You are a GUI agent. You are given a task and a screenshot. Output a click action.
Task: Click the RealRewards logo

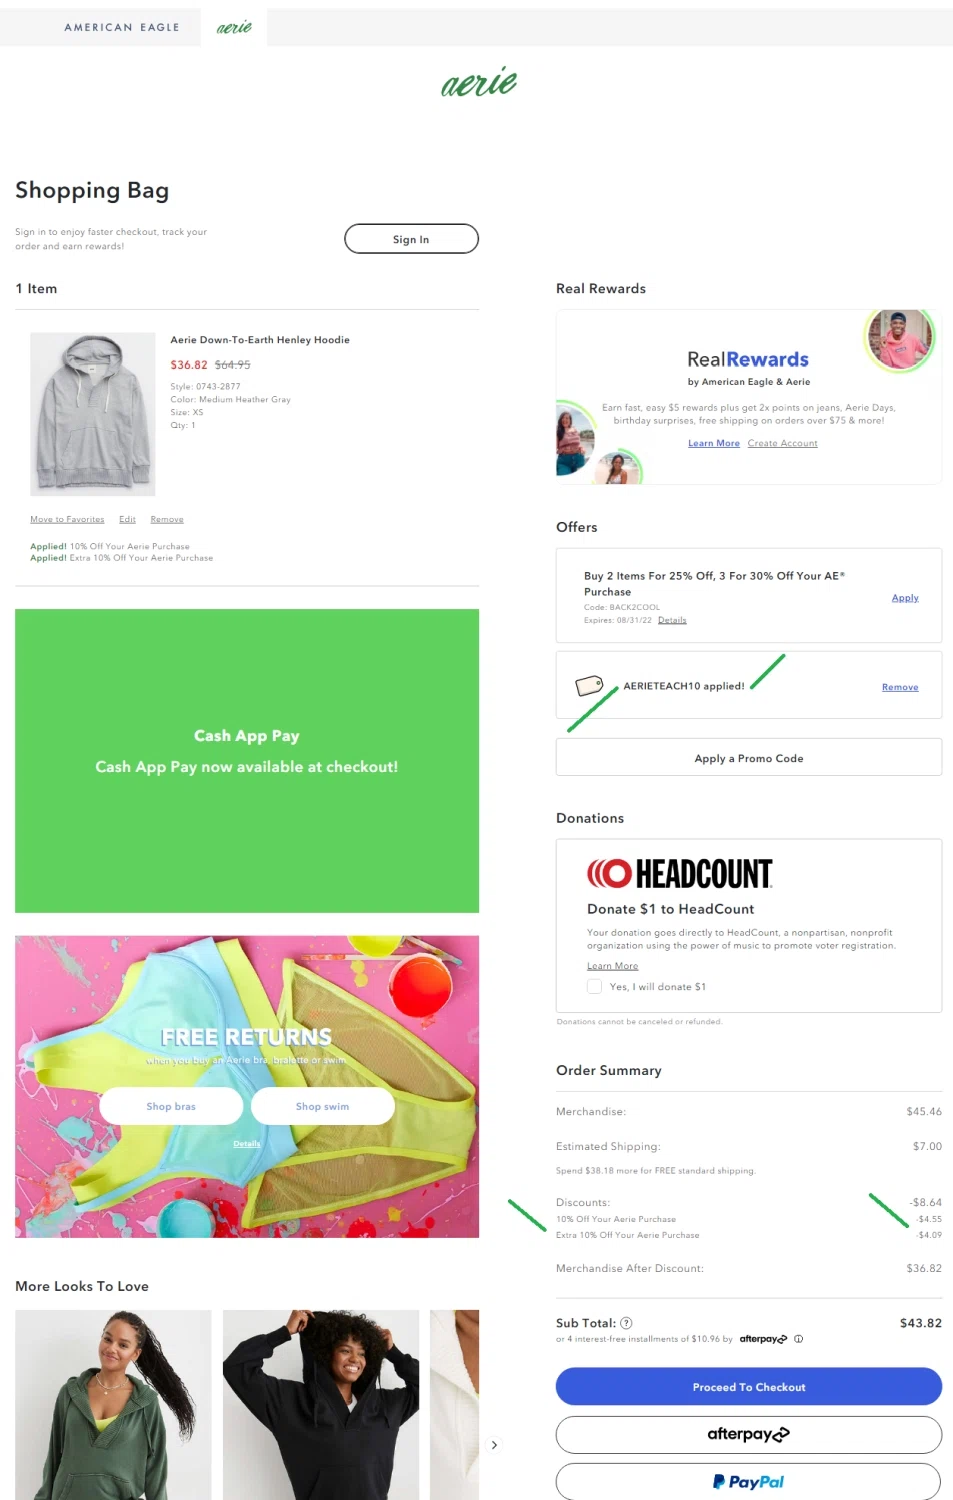[x=748, y=359]
